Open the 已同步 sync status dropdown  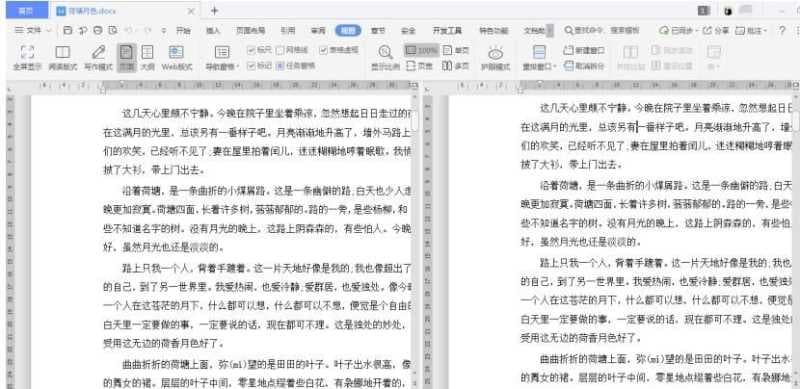coord(678,30)
